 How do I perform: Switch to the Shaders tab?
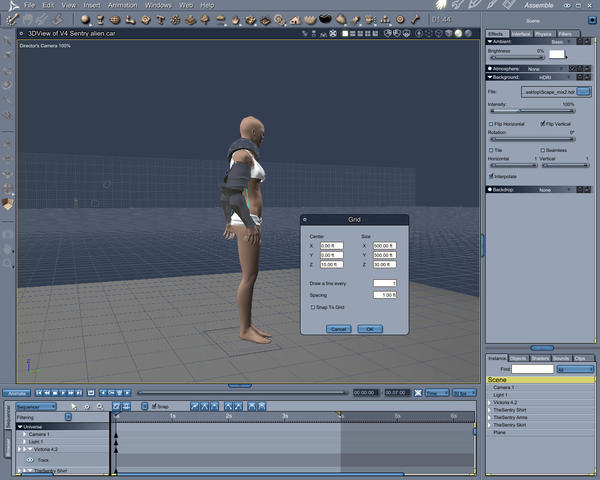point(540,358)
